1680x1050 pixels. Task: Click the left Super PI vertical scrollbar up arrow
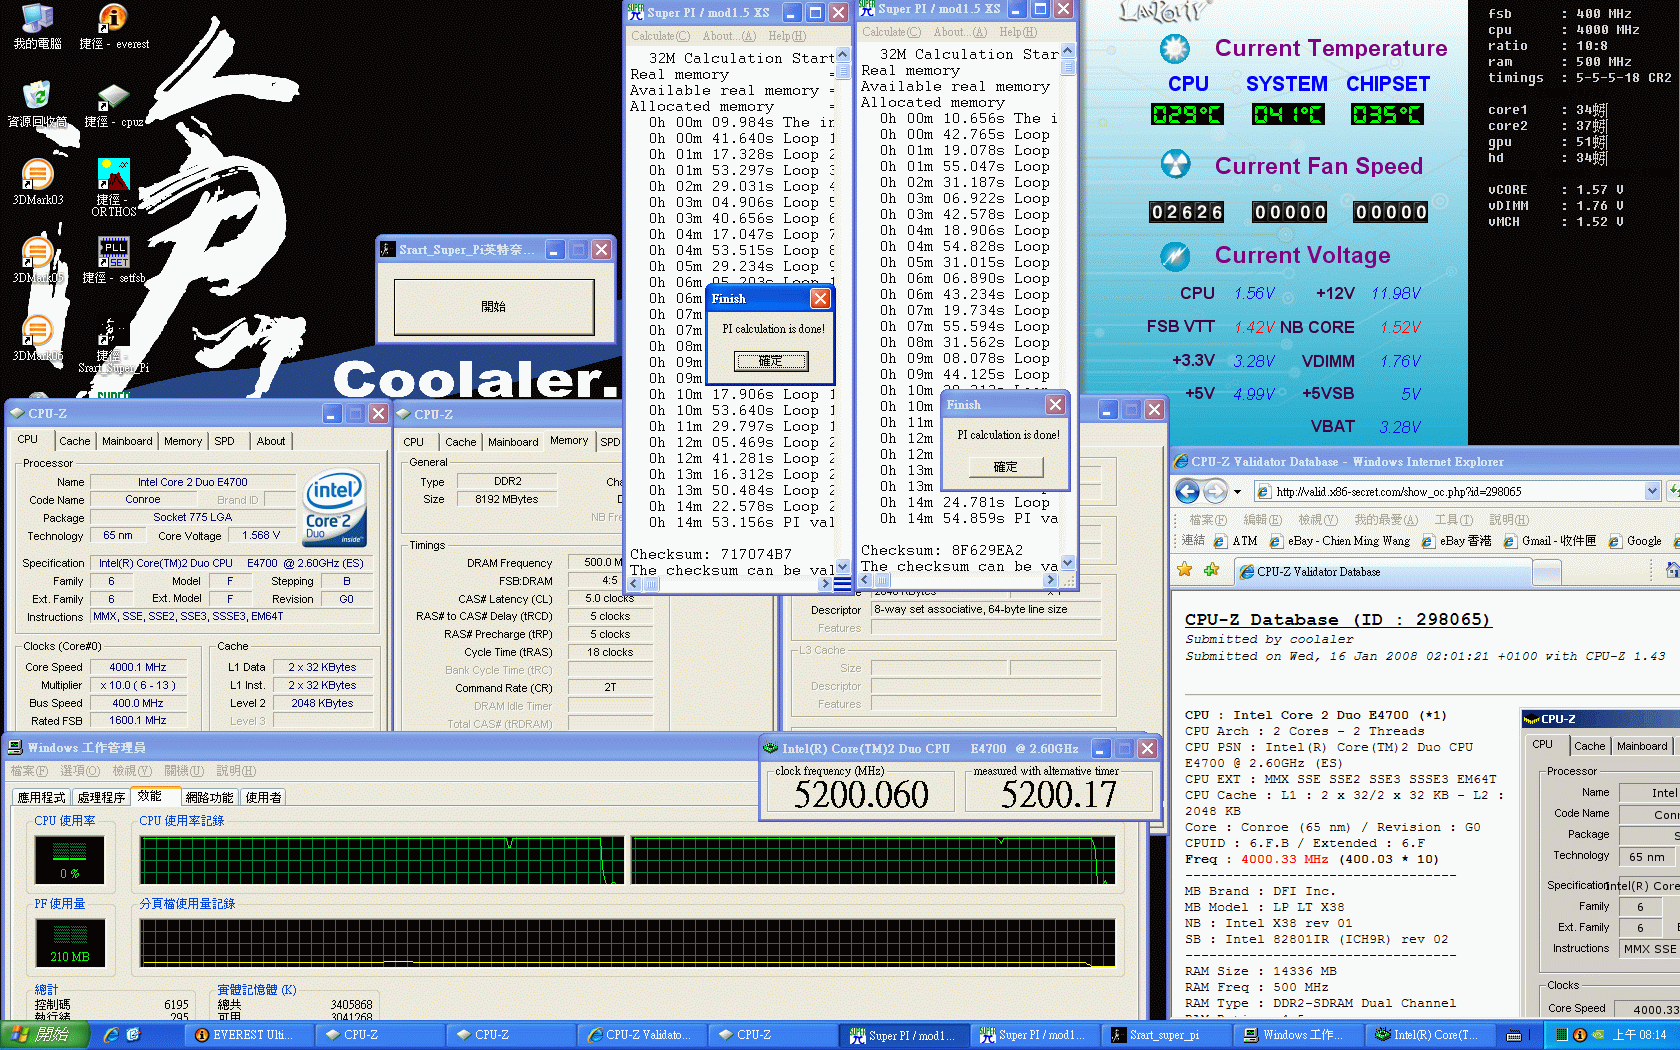point(842,55)
